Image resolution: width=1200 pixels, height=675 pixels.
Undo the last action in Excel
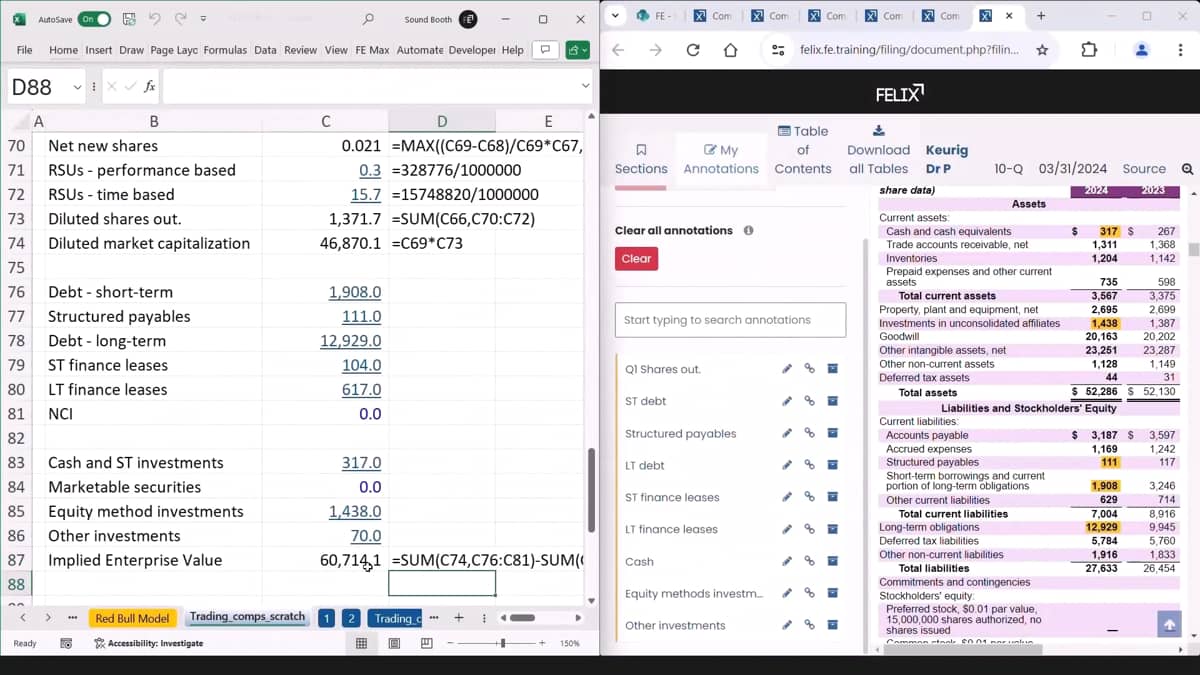(154, 19)
